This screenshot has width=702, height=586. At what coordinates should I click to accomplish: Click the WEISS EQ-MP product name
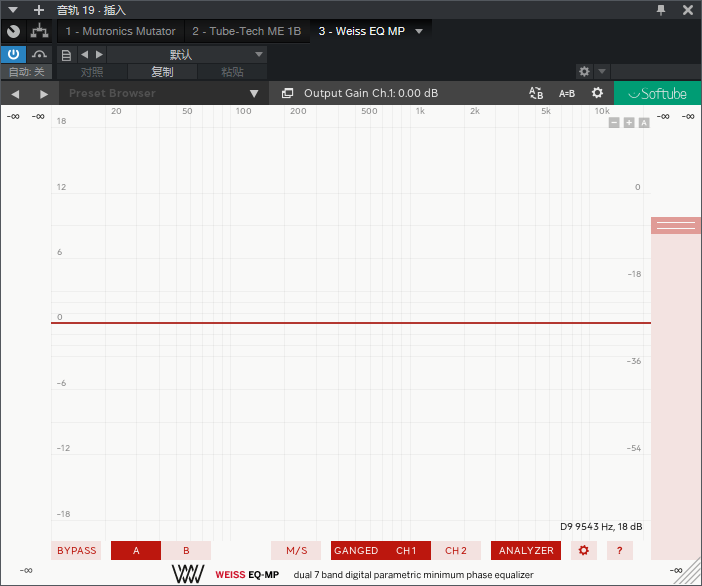247,575
